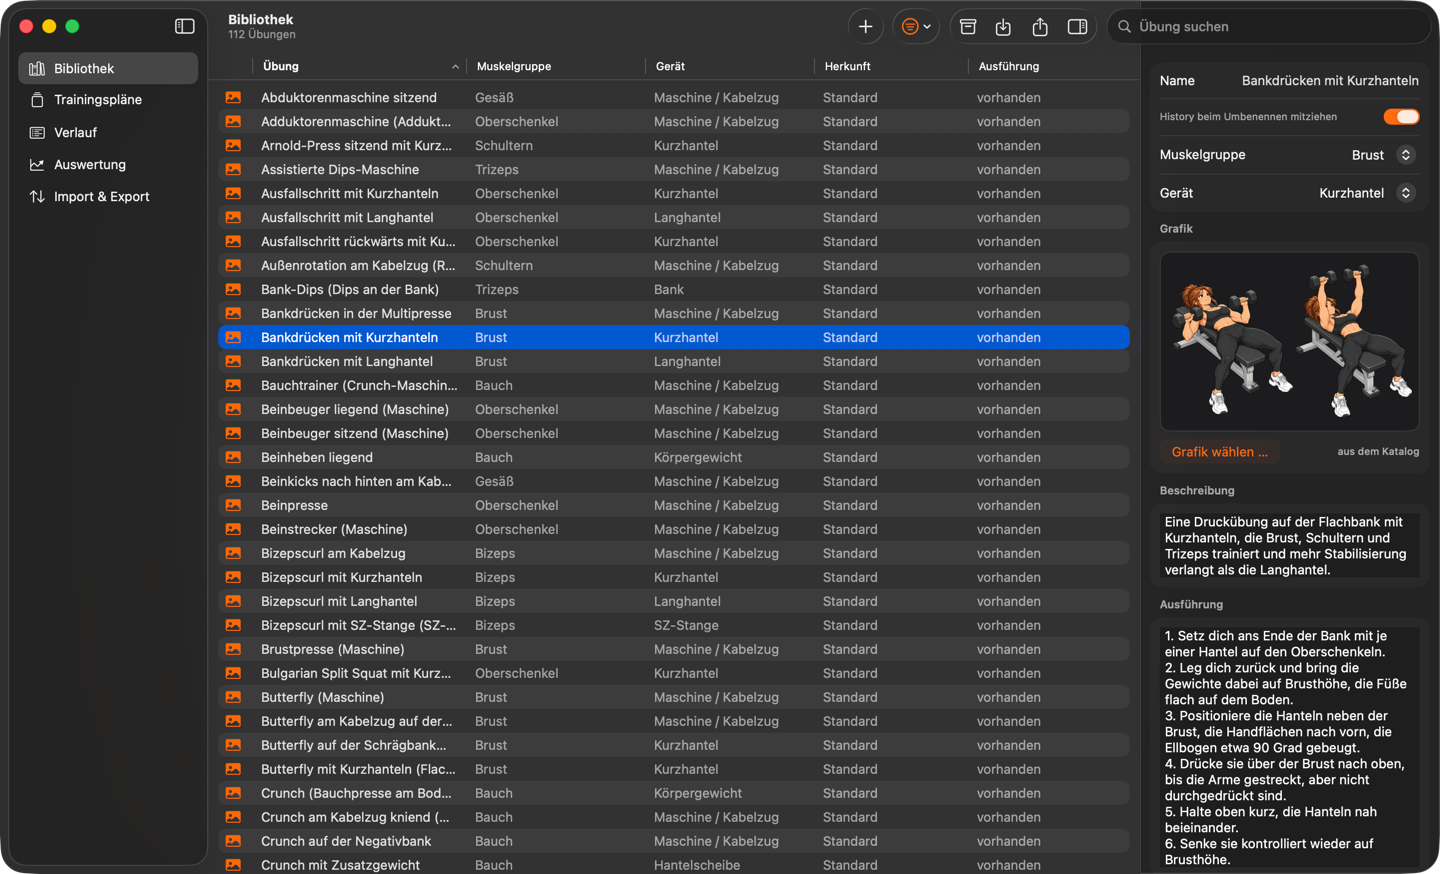Click the import (download tray) toolbar icon
Viewport: 1440px width, 874px height.
point(1004,27)
